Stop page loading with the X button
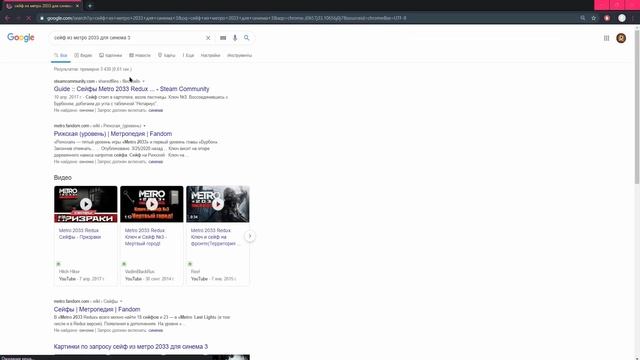The image size is (640, 360). 29,18
